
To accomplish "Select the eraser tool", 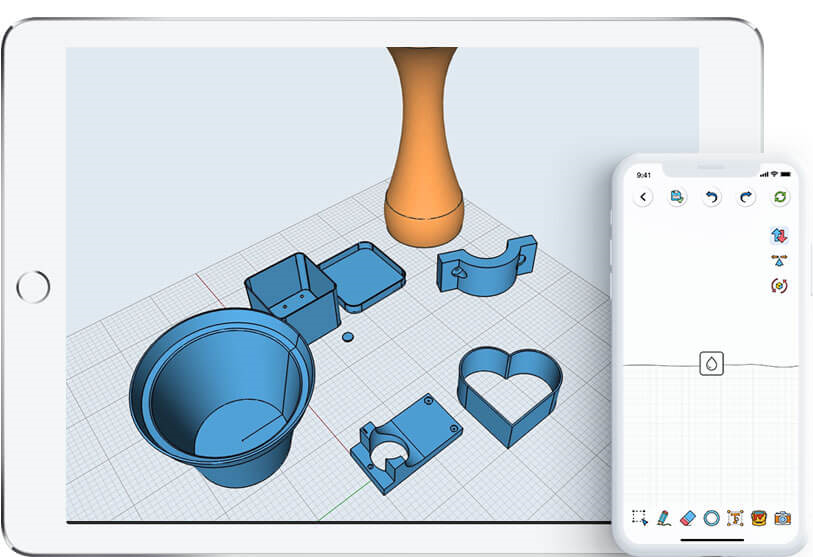I will tap(687, 517).
